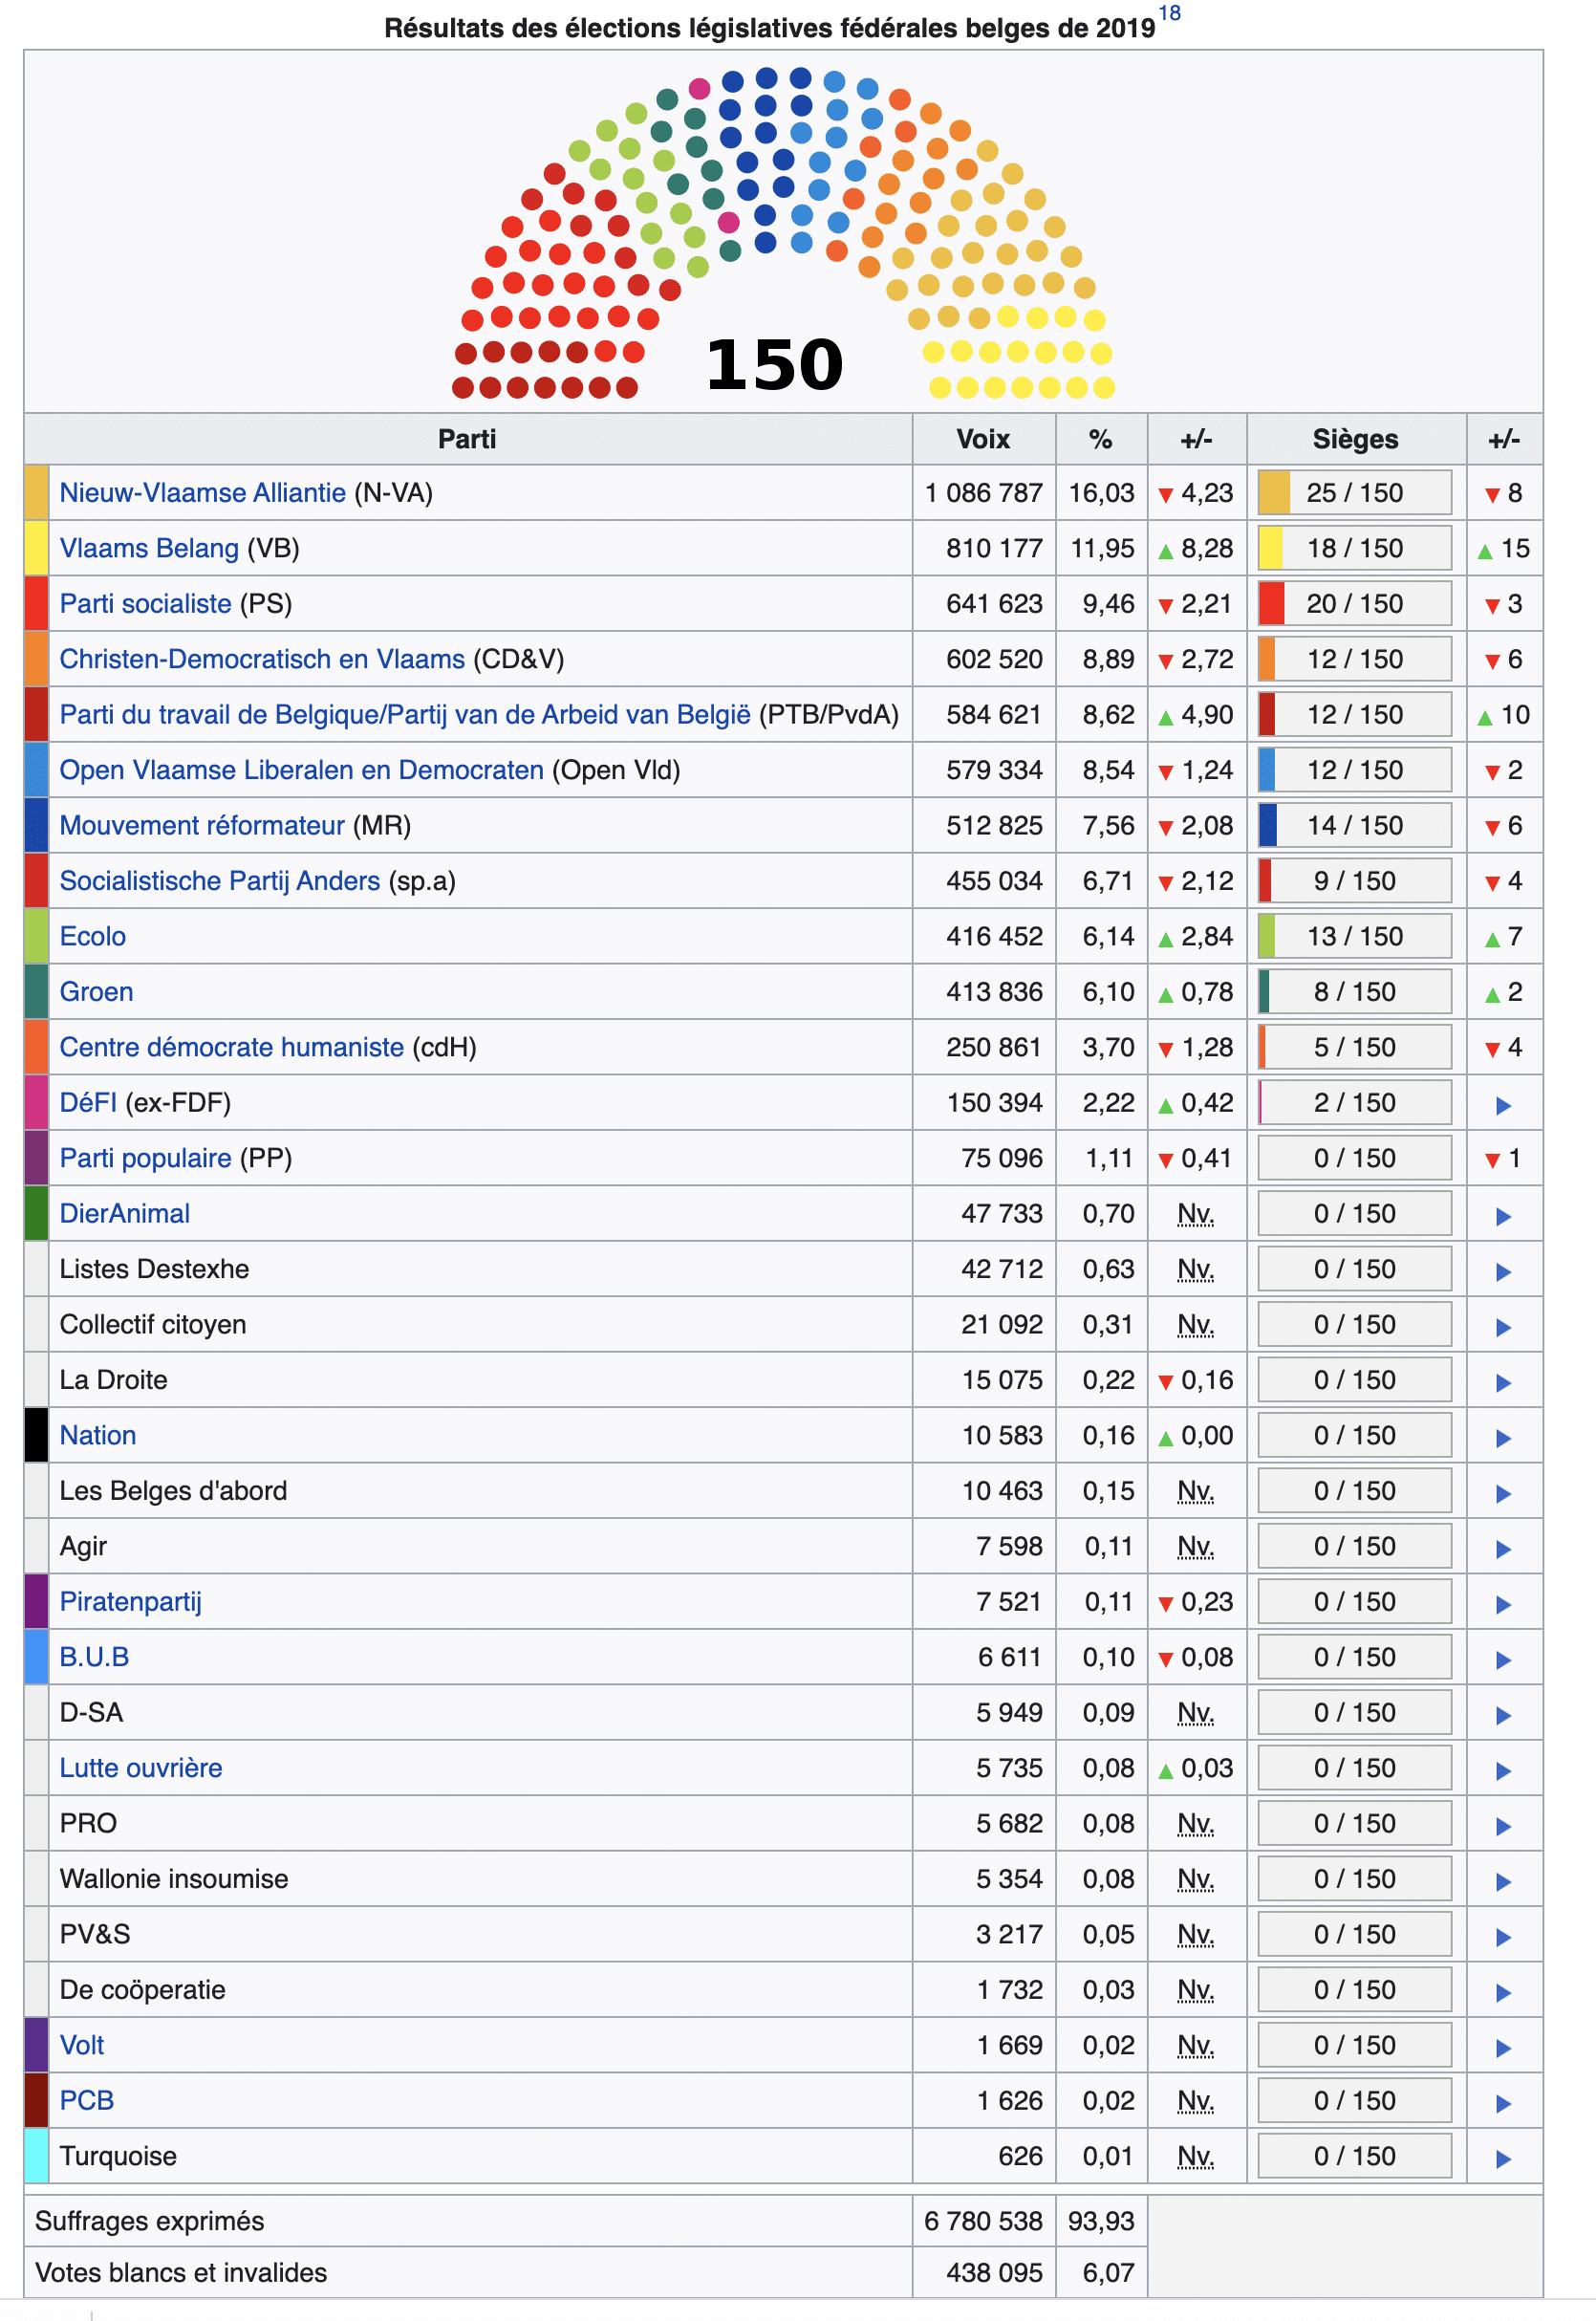Click the blue unchanged arrow in DierAnimal row
Viewport: 1596px width, 2321px height.
pyautogui.click(x=1503, y=1216)
